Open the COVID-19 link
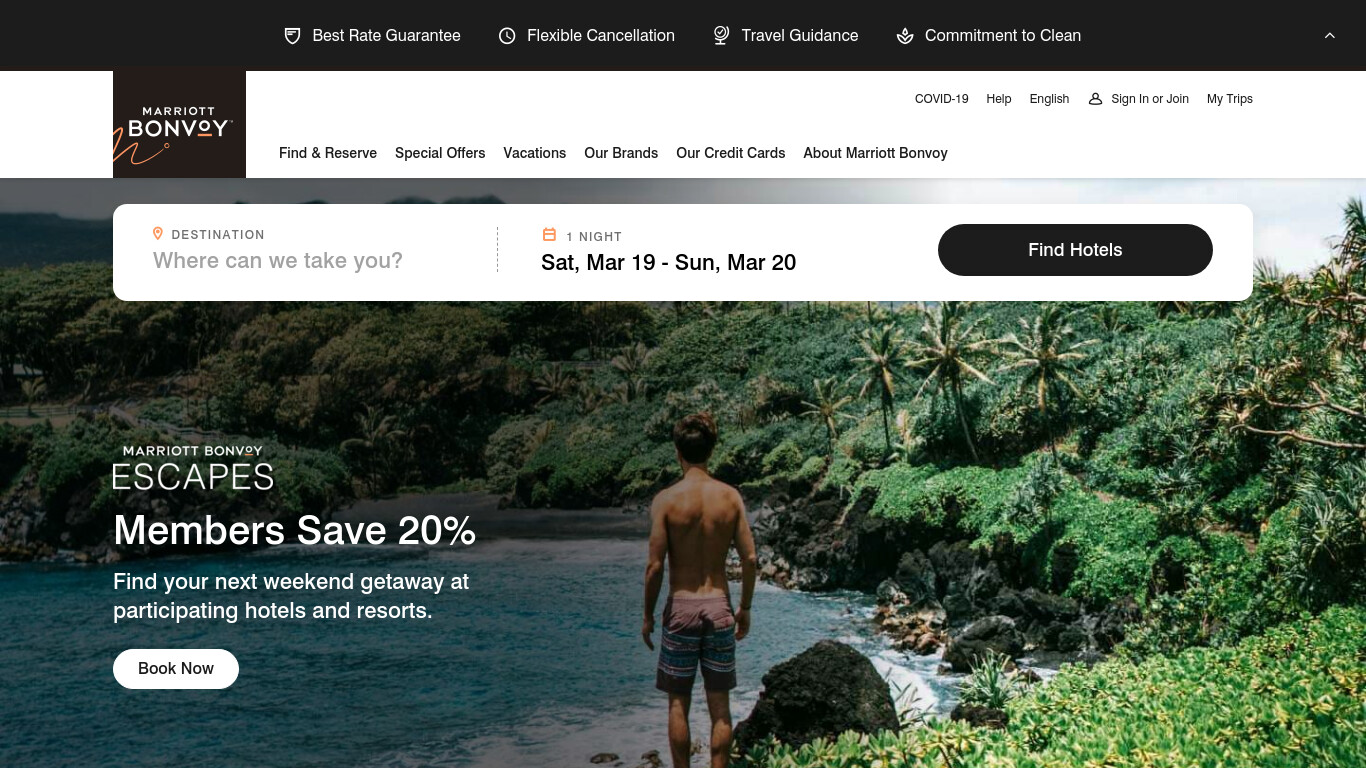The width and height of the screenshot is (1366, 768). (942, 99)
